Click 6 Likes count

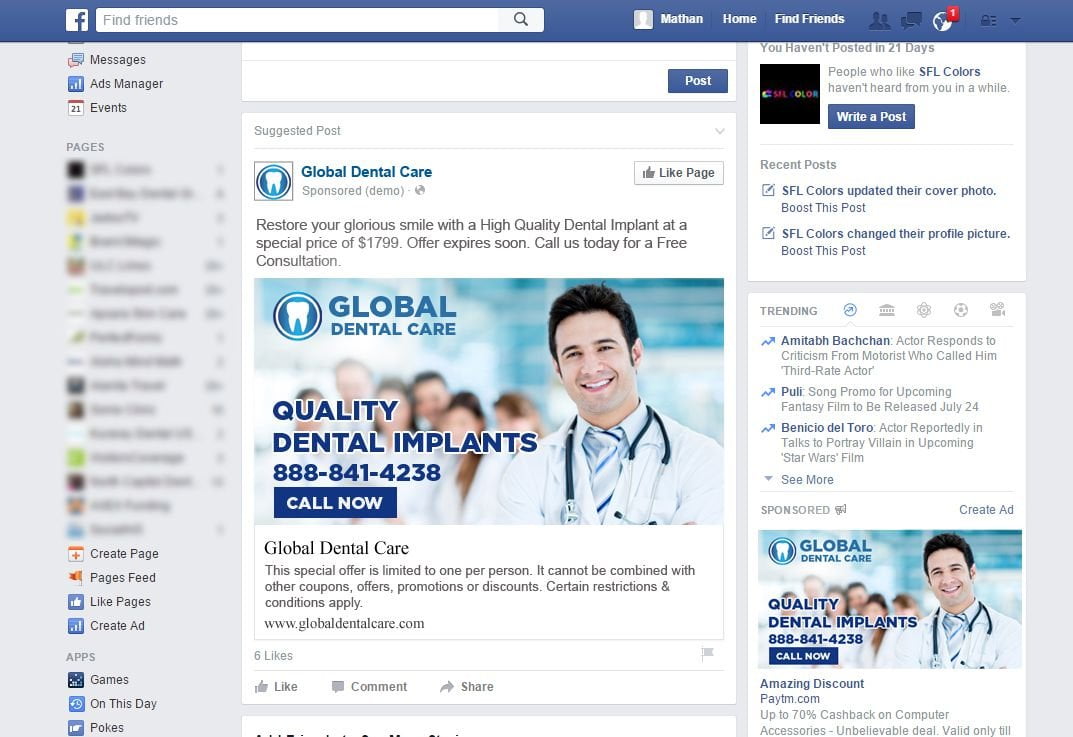coord(273,656)
